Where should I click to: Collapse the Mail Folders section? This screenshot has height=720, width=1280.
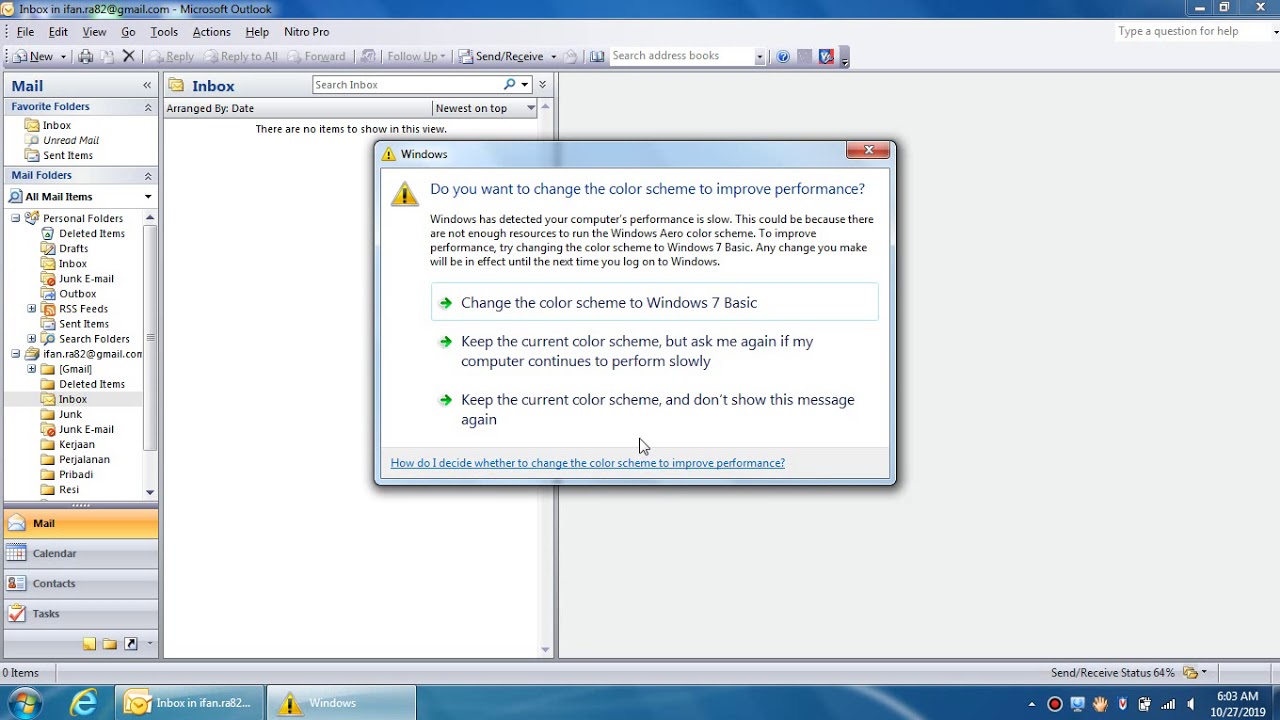click(148, 176)
